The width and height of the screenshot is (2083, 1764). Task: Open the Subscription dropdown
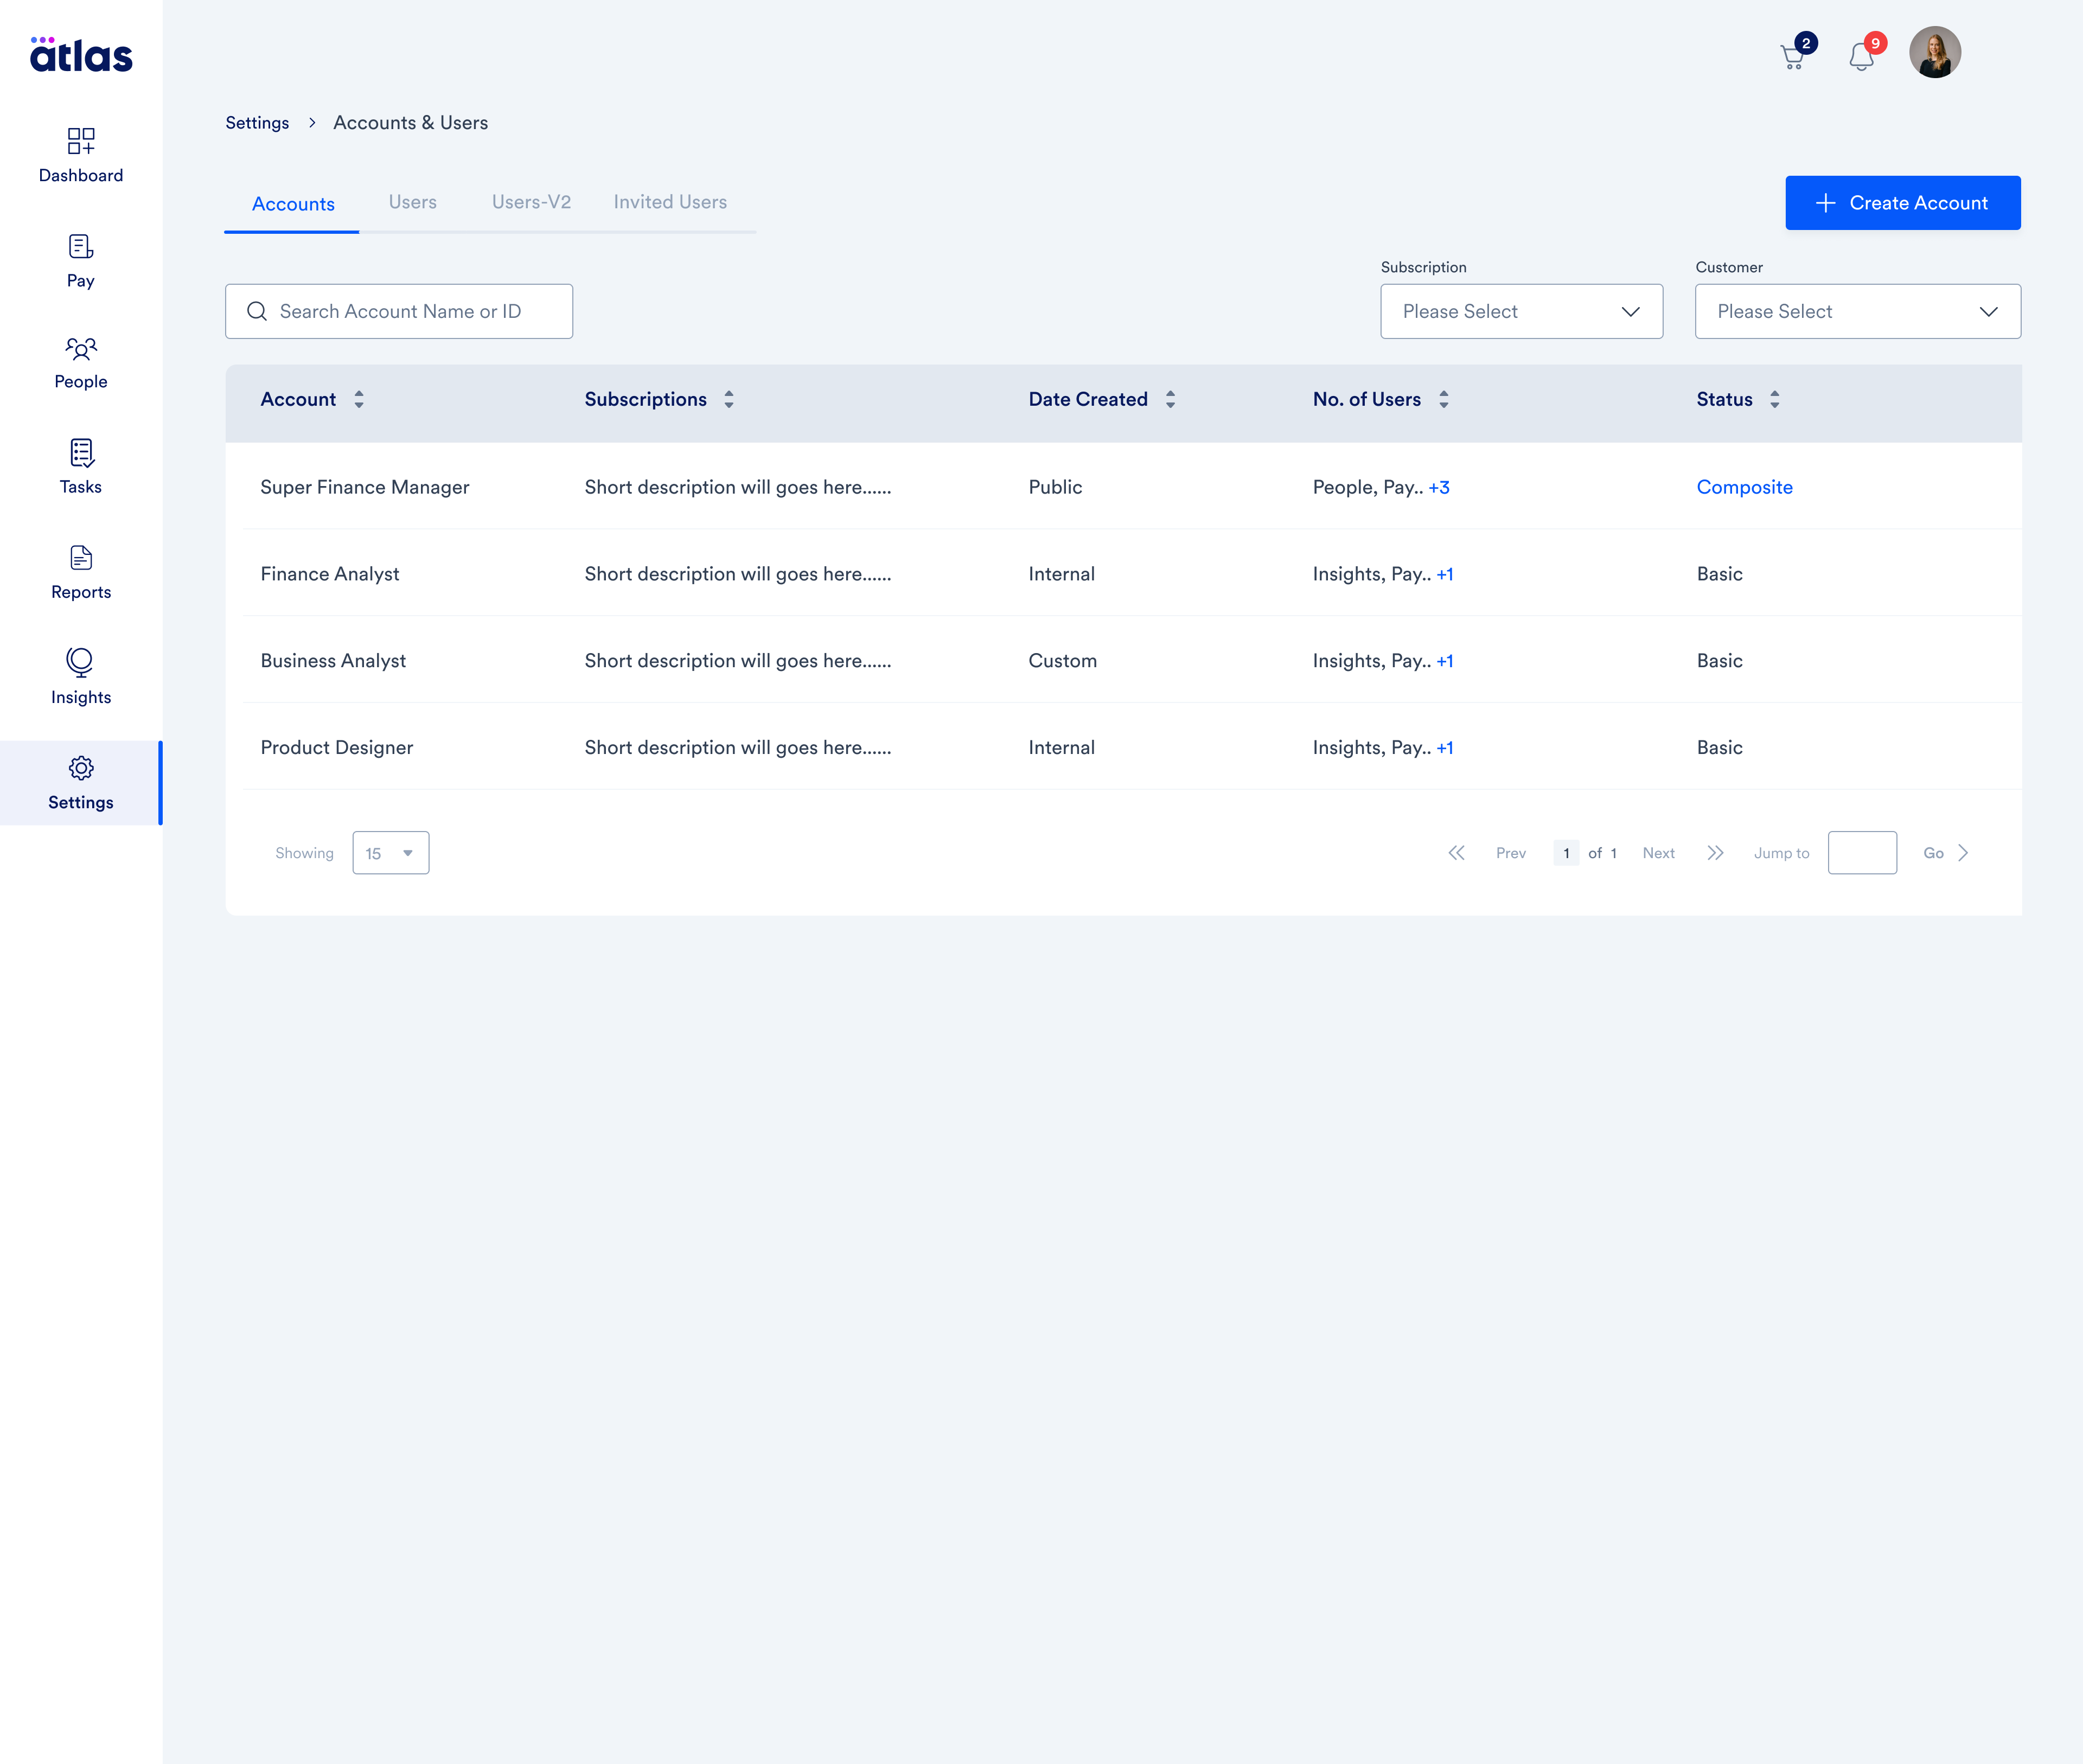pyautogui.click(x=1521, y=311)
